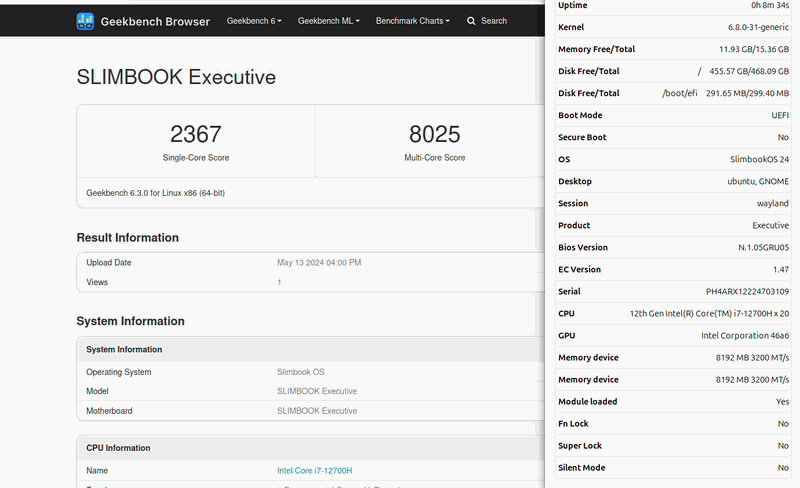Click the Upload Date value
800x488 pixels.
318,263
